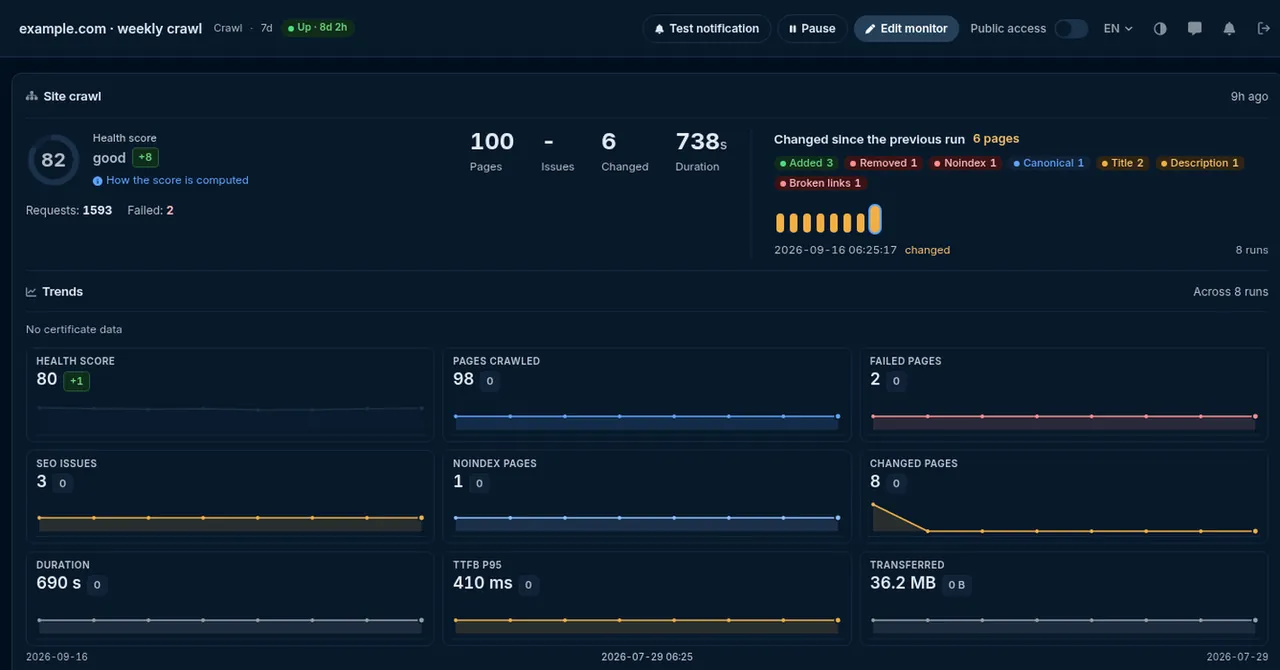This screenshot has width=1280, height=670.
Task: Click the logout icon
Action: (x=1263, y=29)
